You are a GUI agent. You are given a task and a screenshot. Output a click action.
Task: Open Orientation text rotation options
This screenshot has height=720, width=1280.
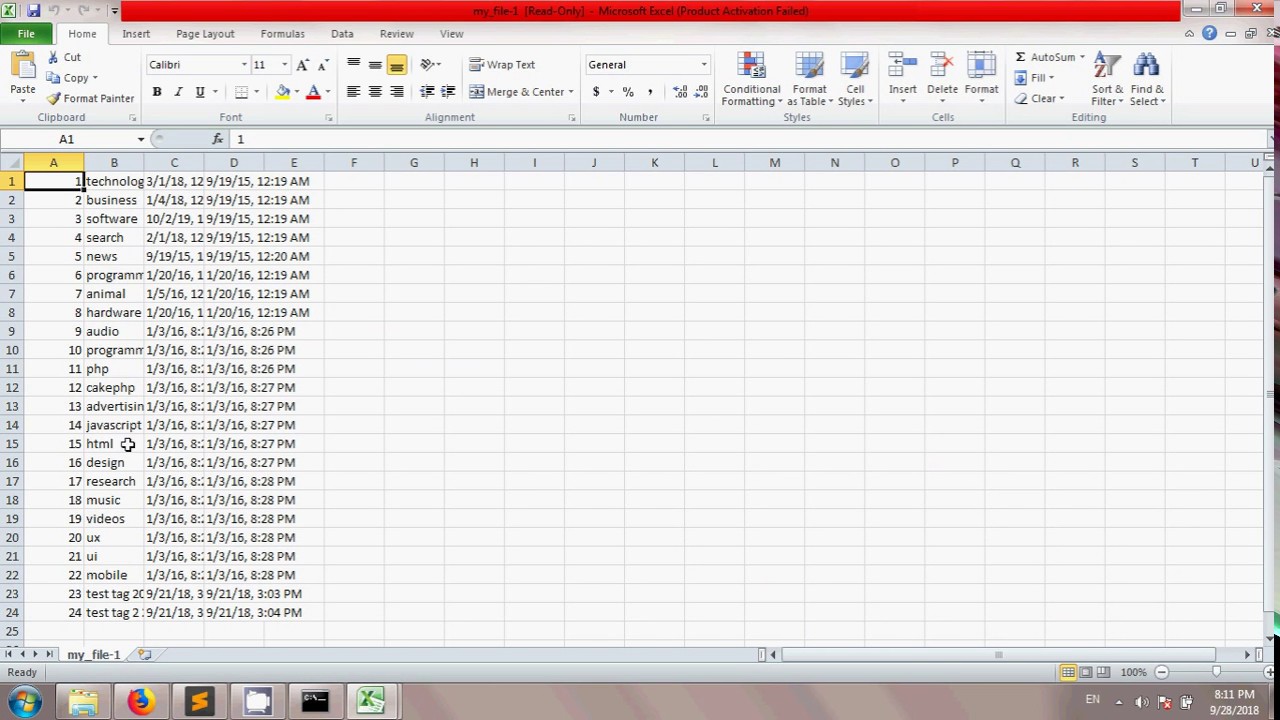431,65
